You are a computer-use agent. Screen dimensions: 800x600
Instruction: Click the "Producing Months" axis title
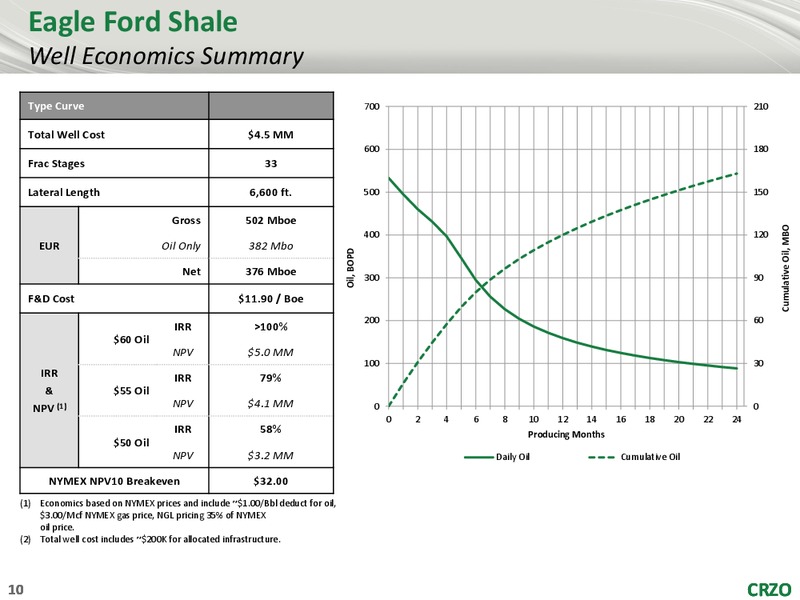coord(566,434)
